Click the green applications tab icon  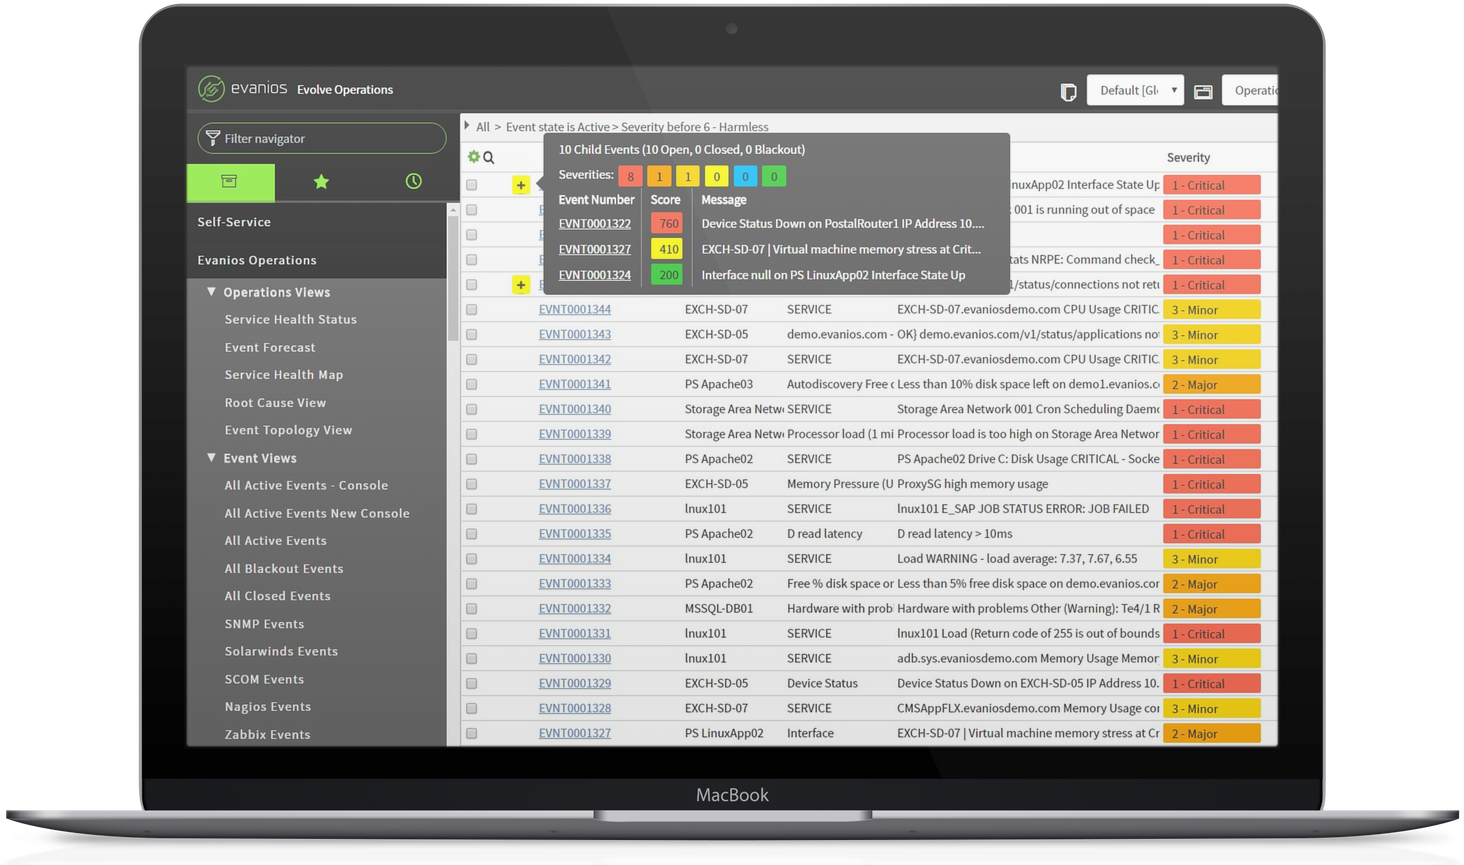click(x=230, y=182)
